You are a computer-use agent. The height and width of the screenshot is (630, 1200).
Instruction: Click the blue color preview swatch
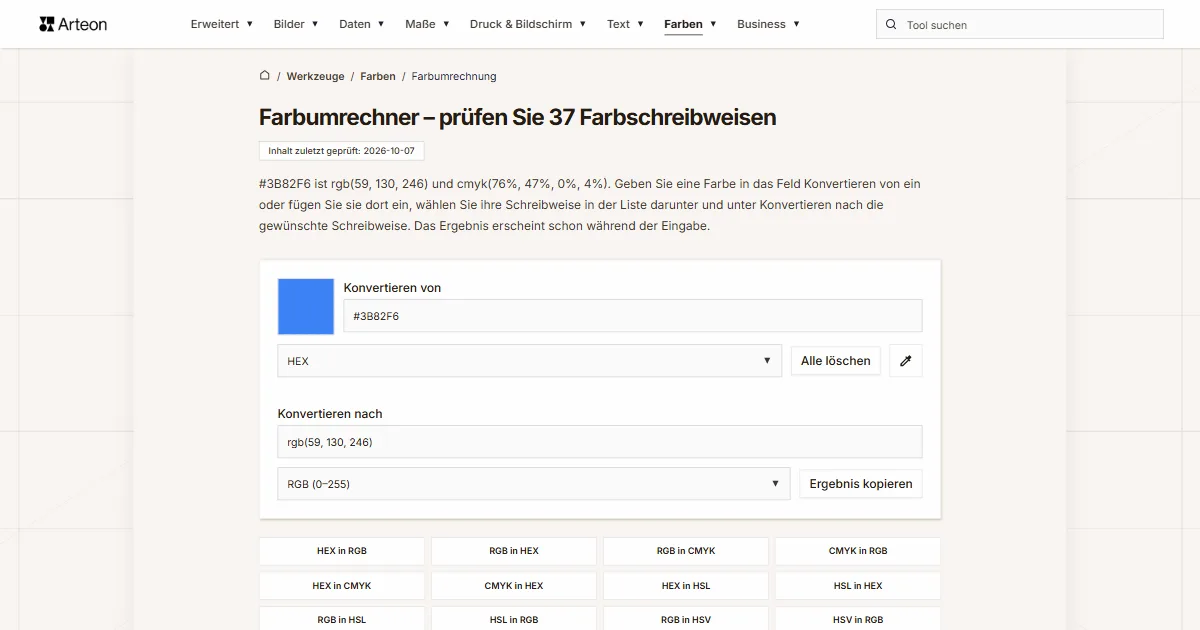tap(306, 306)
